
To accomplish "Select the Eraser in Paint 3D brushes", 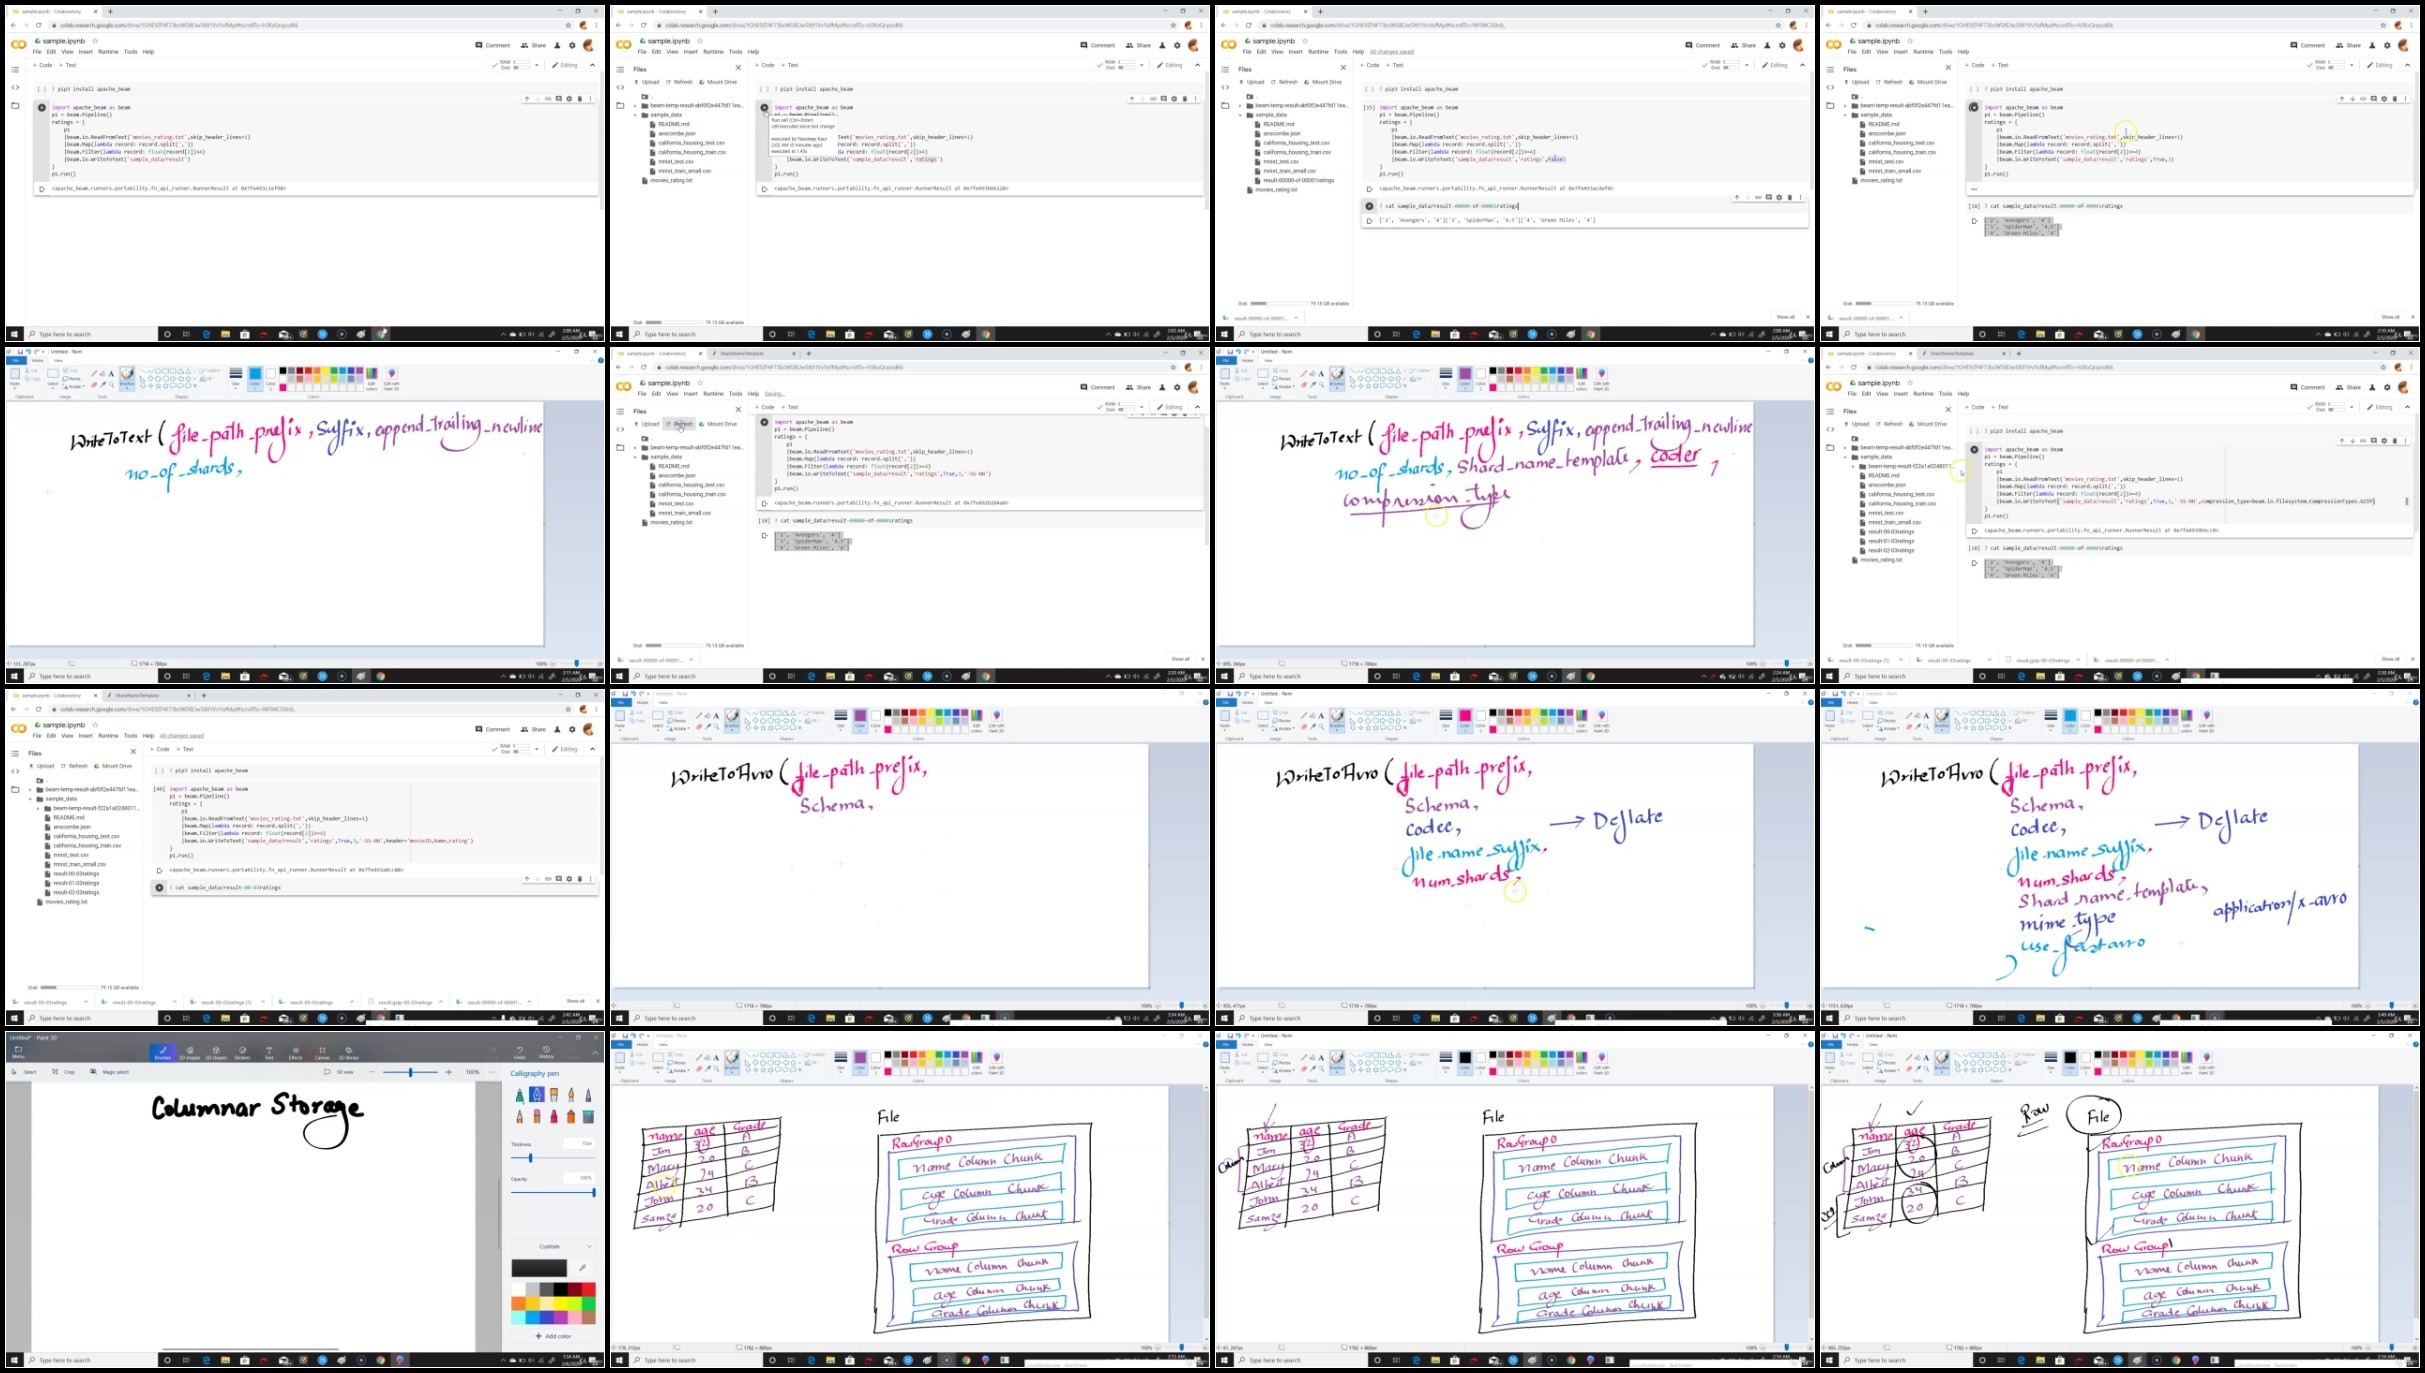I will [536, 1116].
